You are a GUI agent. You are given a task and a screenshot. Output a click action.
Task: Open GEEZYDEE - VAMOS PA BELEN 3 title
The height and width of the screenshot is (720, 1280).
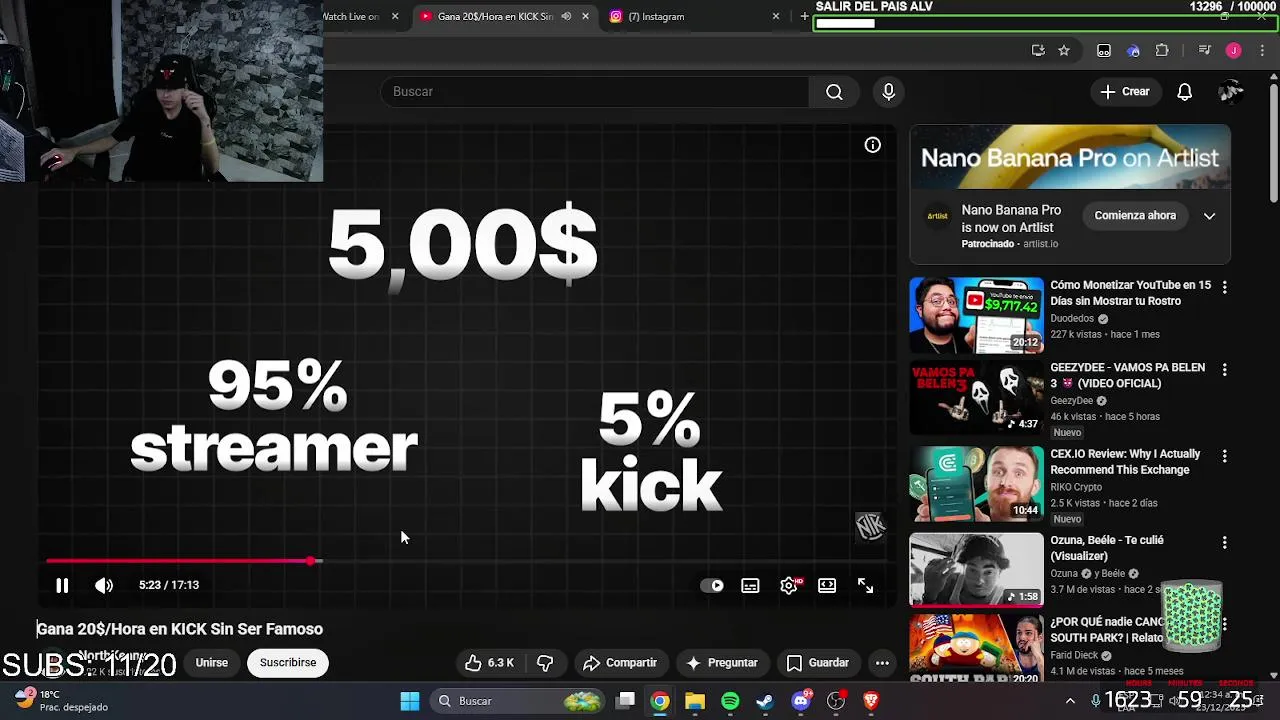pyautogui.click(x=1127, y=376)
